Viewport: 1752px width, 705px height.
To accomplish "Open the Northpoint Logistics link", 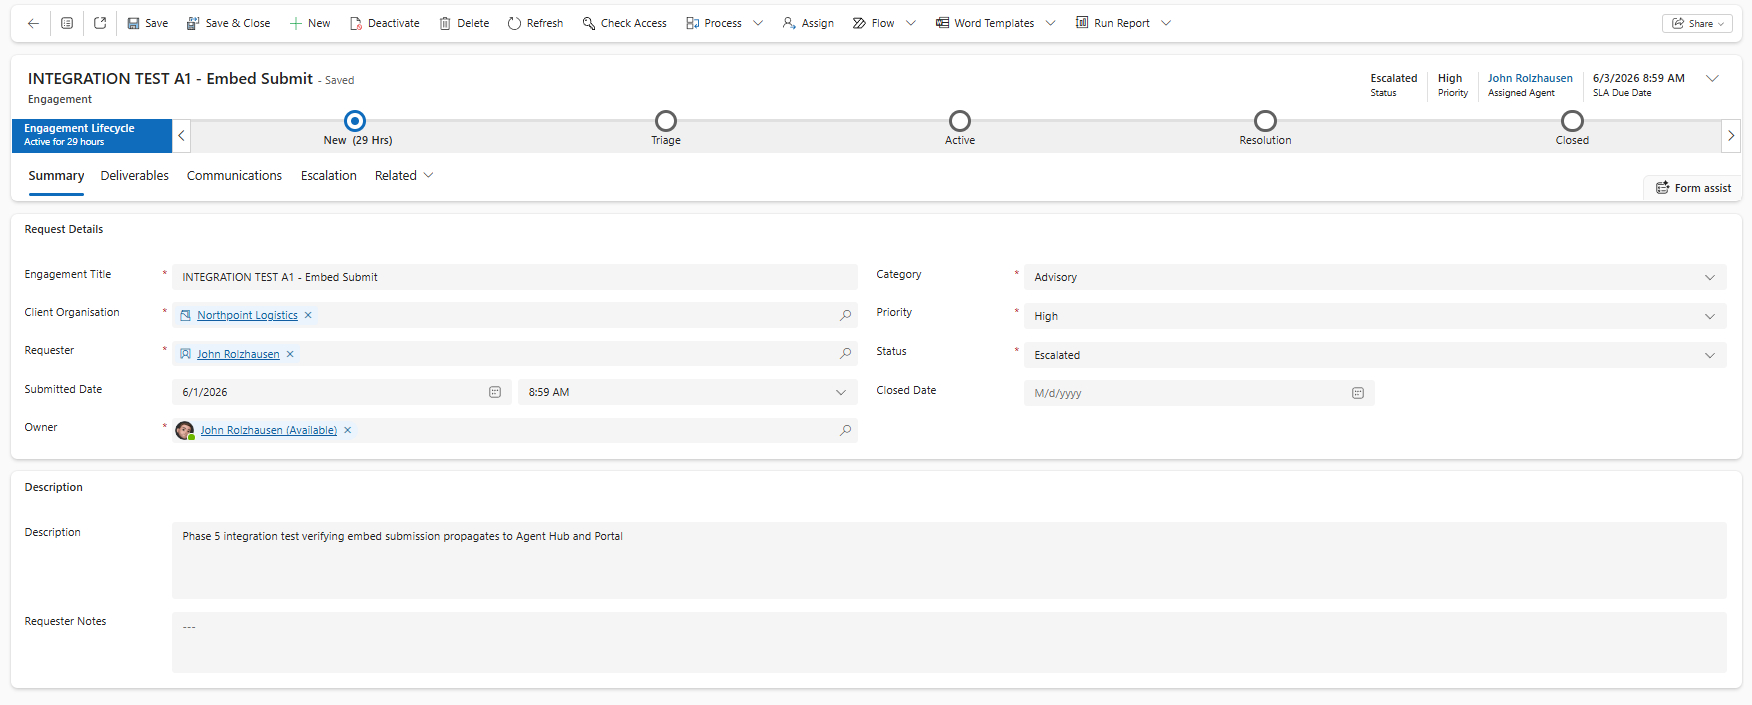I will pos(247,315).
